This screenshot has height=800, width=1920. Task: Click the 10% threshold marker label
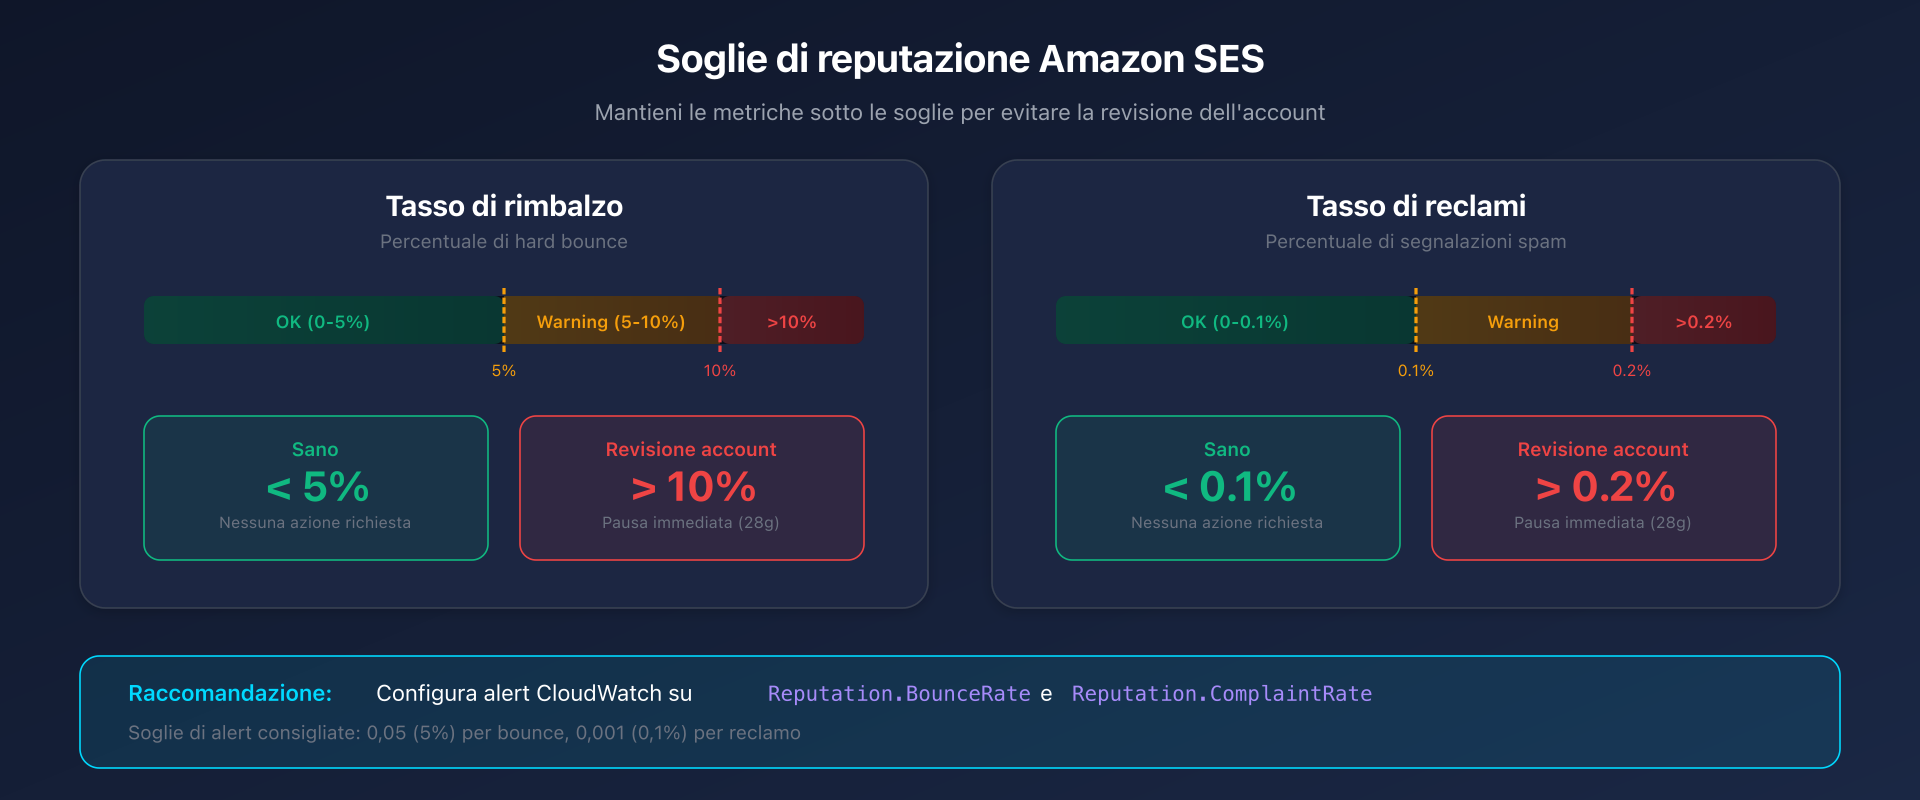coord(719,371)
